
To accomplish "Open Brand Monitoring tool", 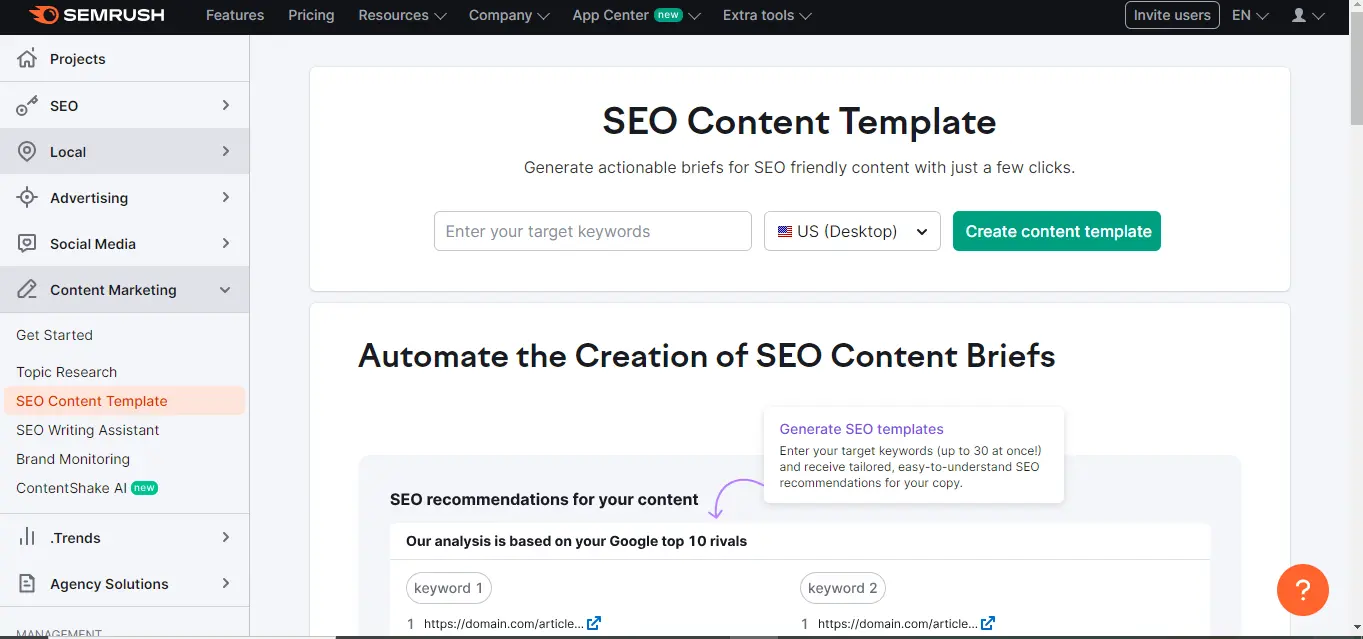I will (x=73, y=459).
